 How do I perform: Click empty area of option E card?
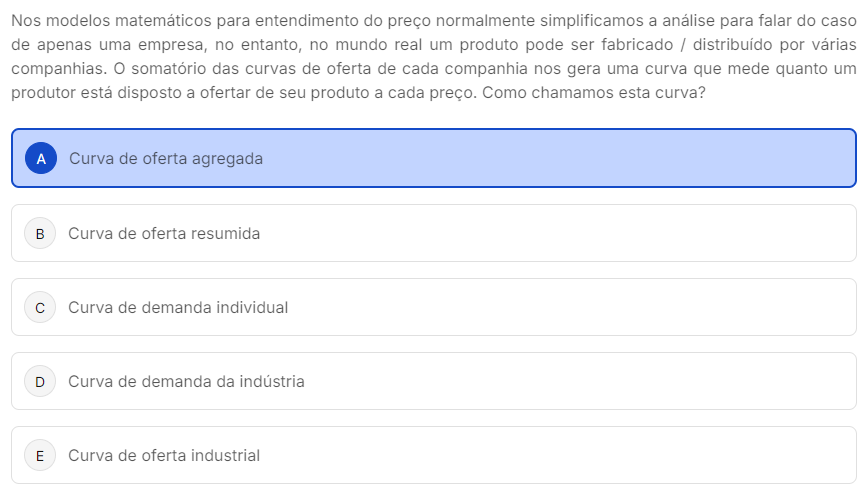(x=554, y=456)
